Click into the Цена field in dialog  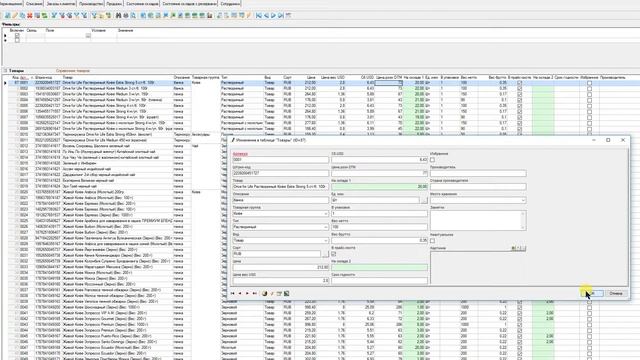(x=280, y=267)
